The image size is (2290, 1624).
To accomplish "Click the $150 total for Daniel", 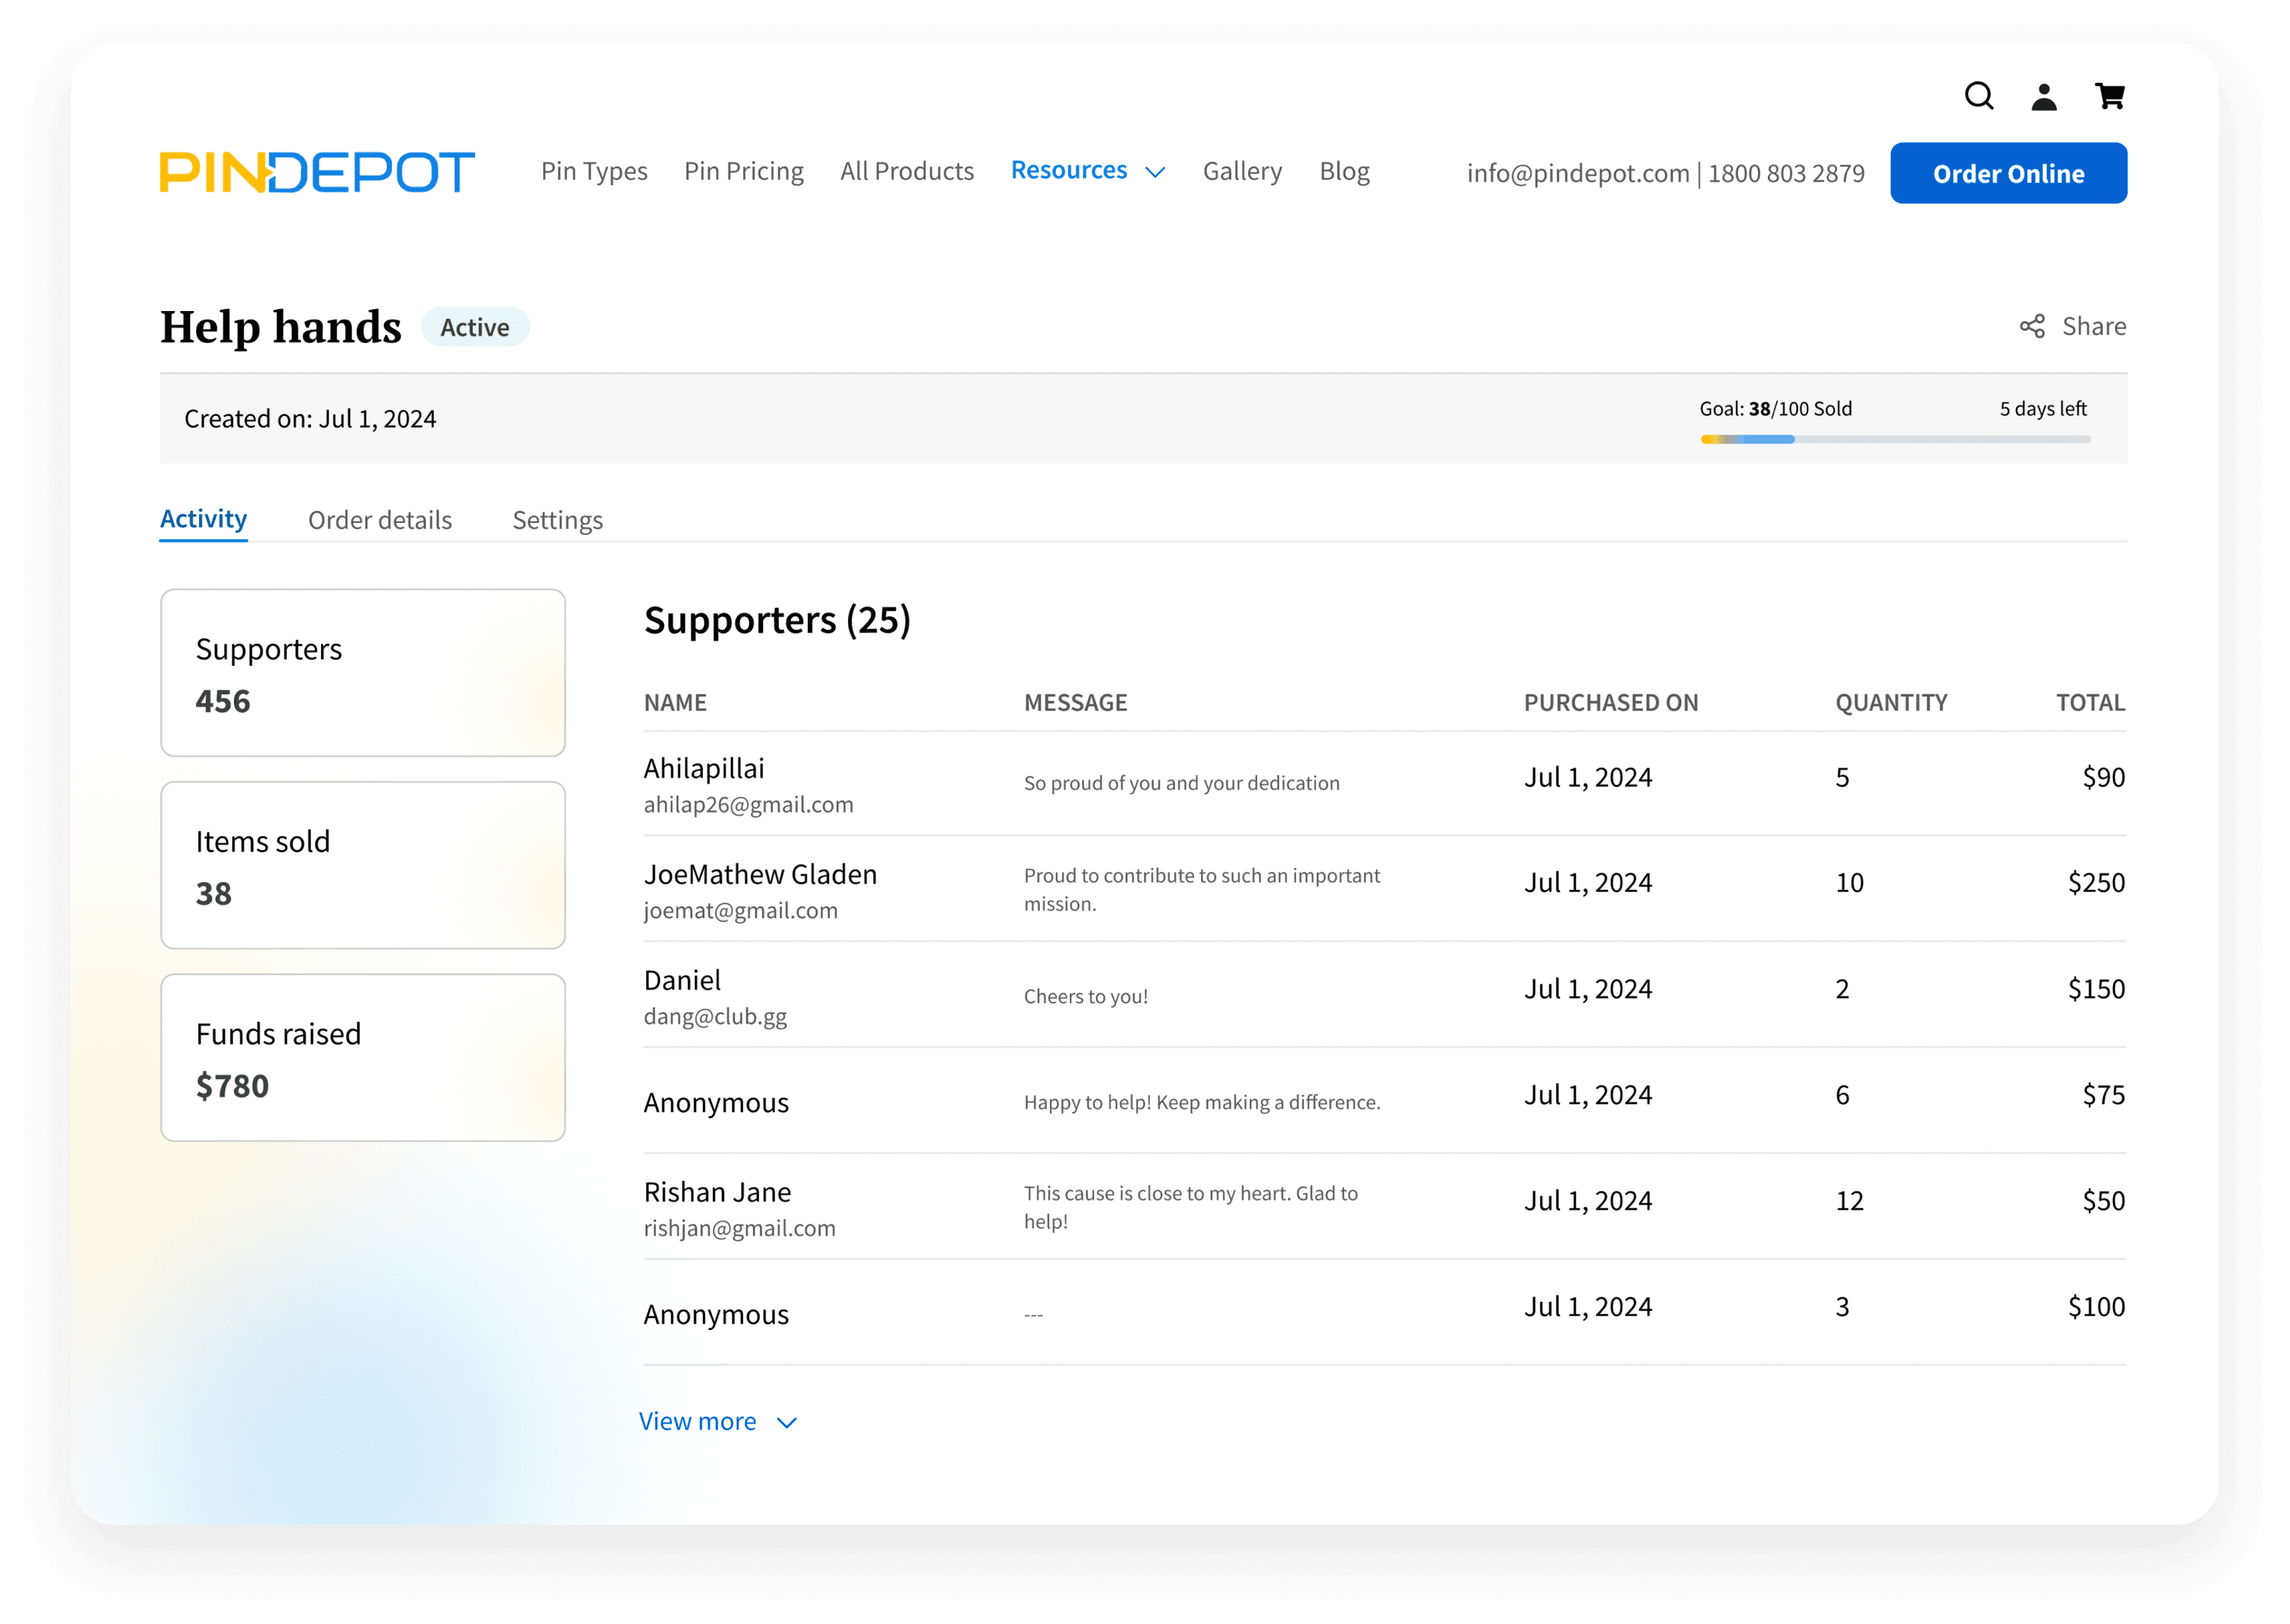I will pyautogui.click(x=2096, y=989).
